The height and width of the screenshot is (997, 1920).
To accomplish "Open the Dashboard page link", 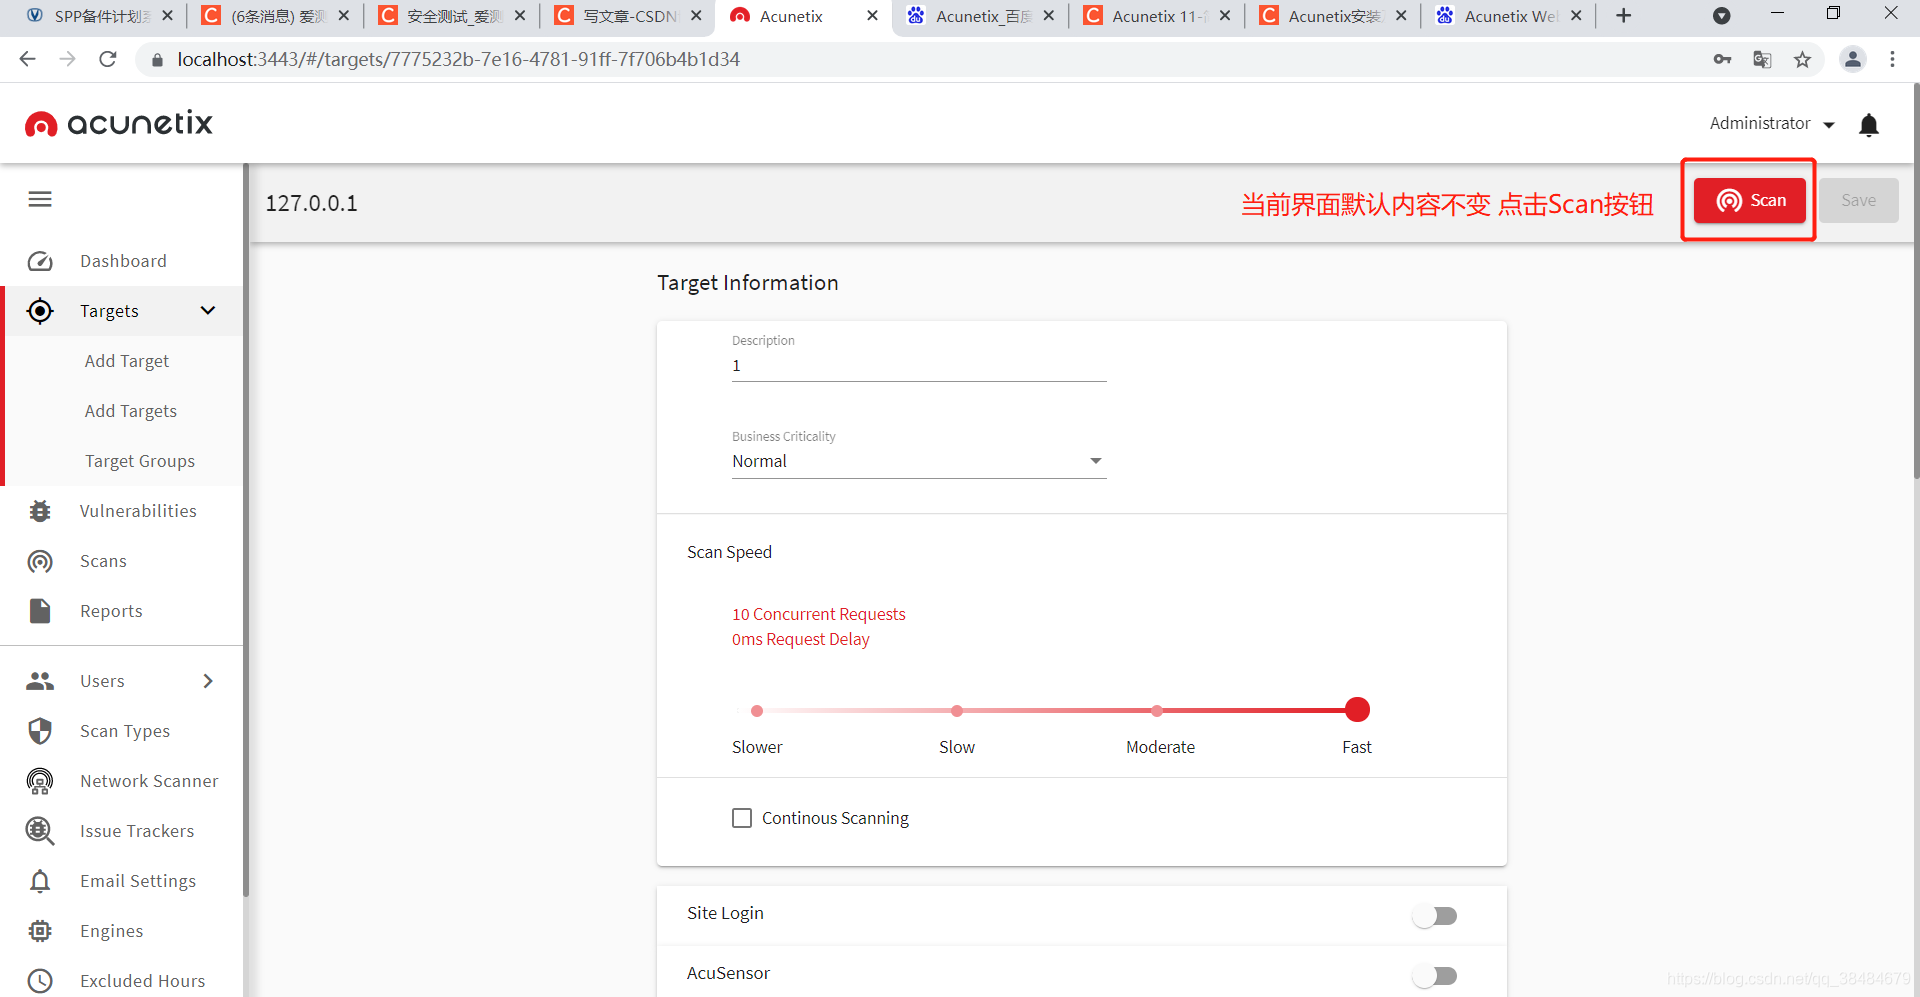I will [123, 261].
